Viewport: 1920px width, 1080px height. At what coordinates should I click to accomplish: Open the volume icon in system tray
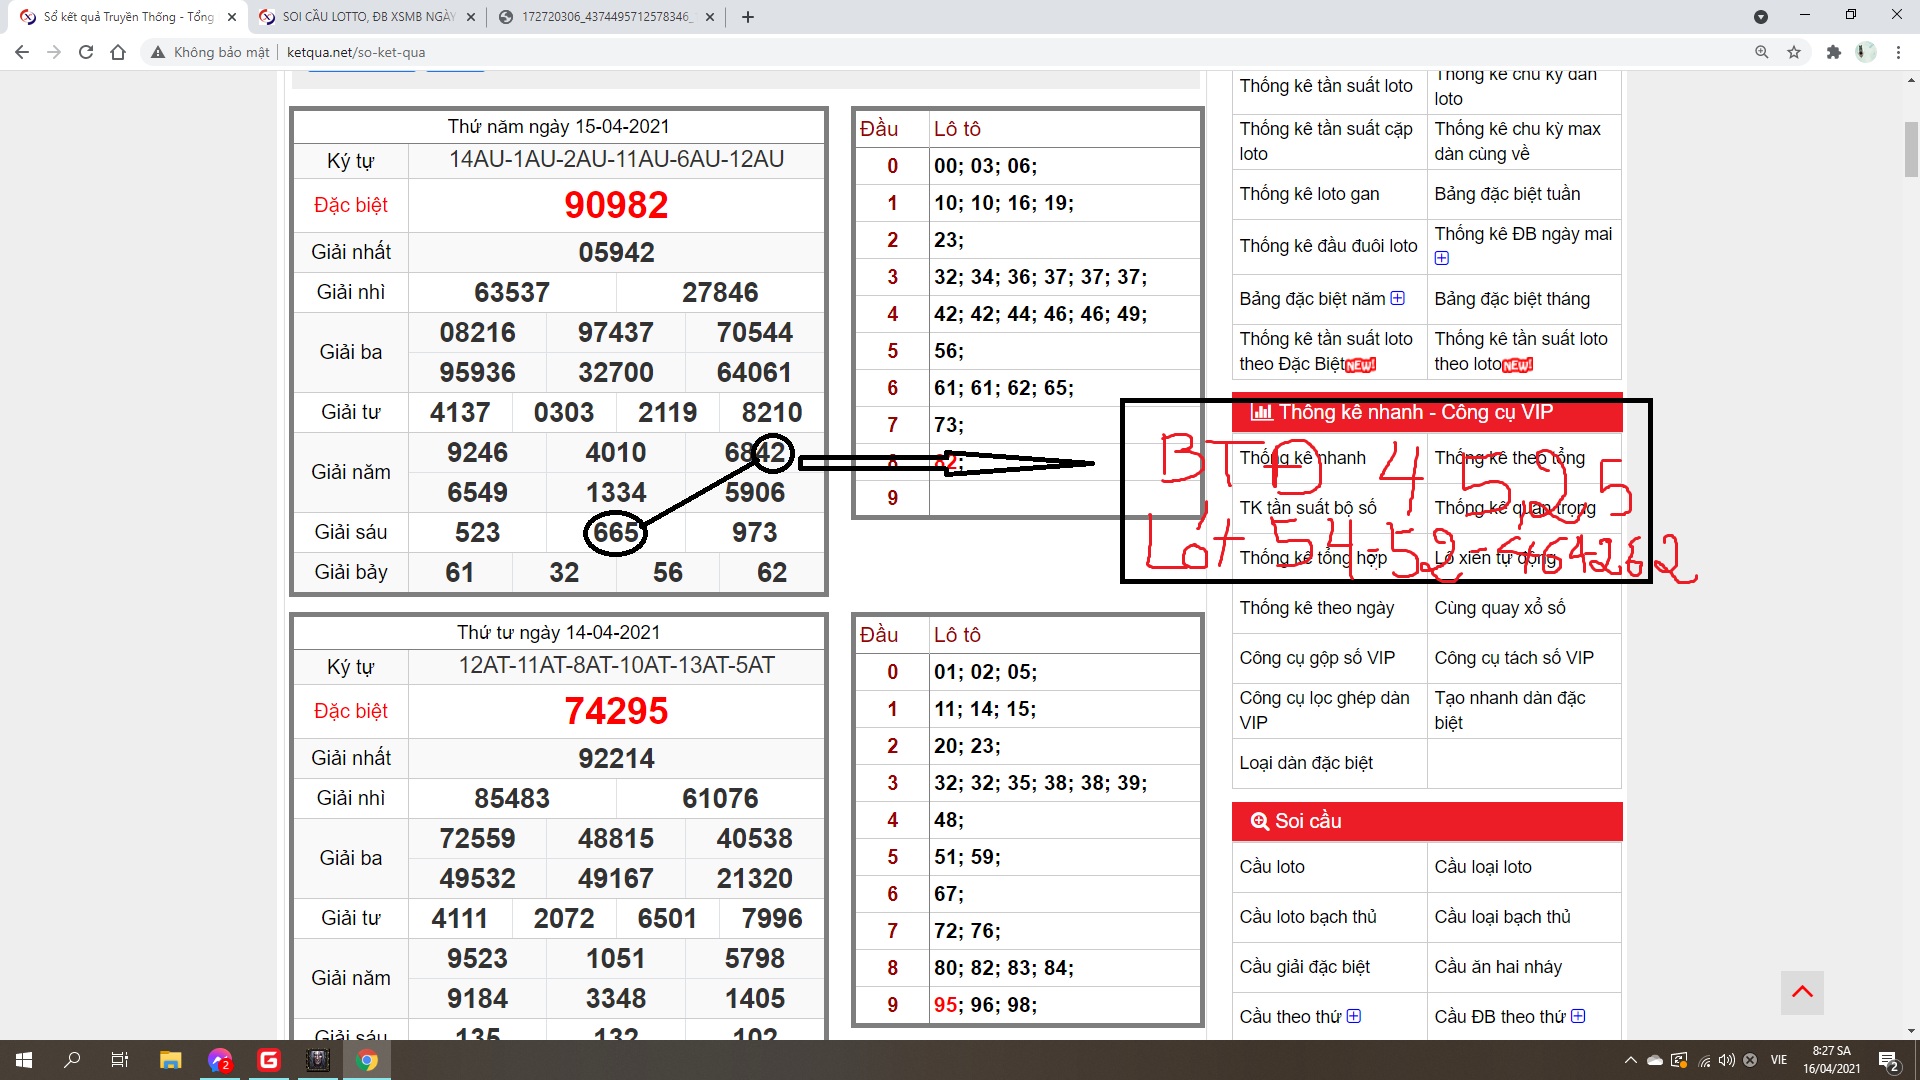pyautogui.click(x=1727, y=1060)
